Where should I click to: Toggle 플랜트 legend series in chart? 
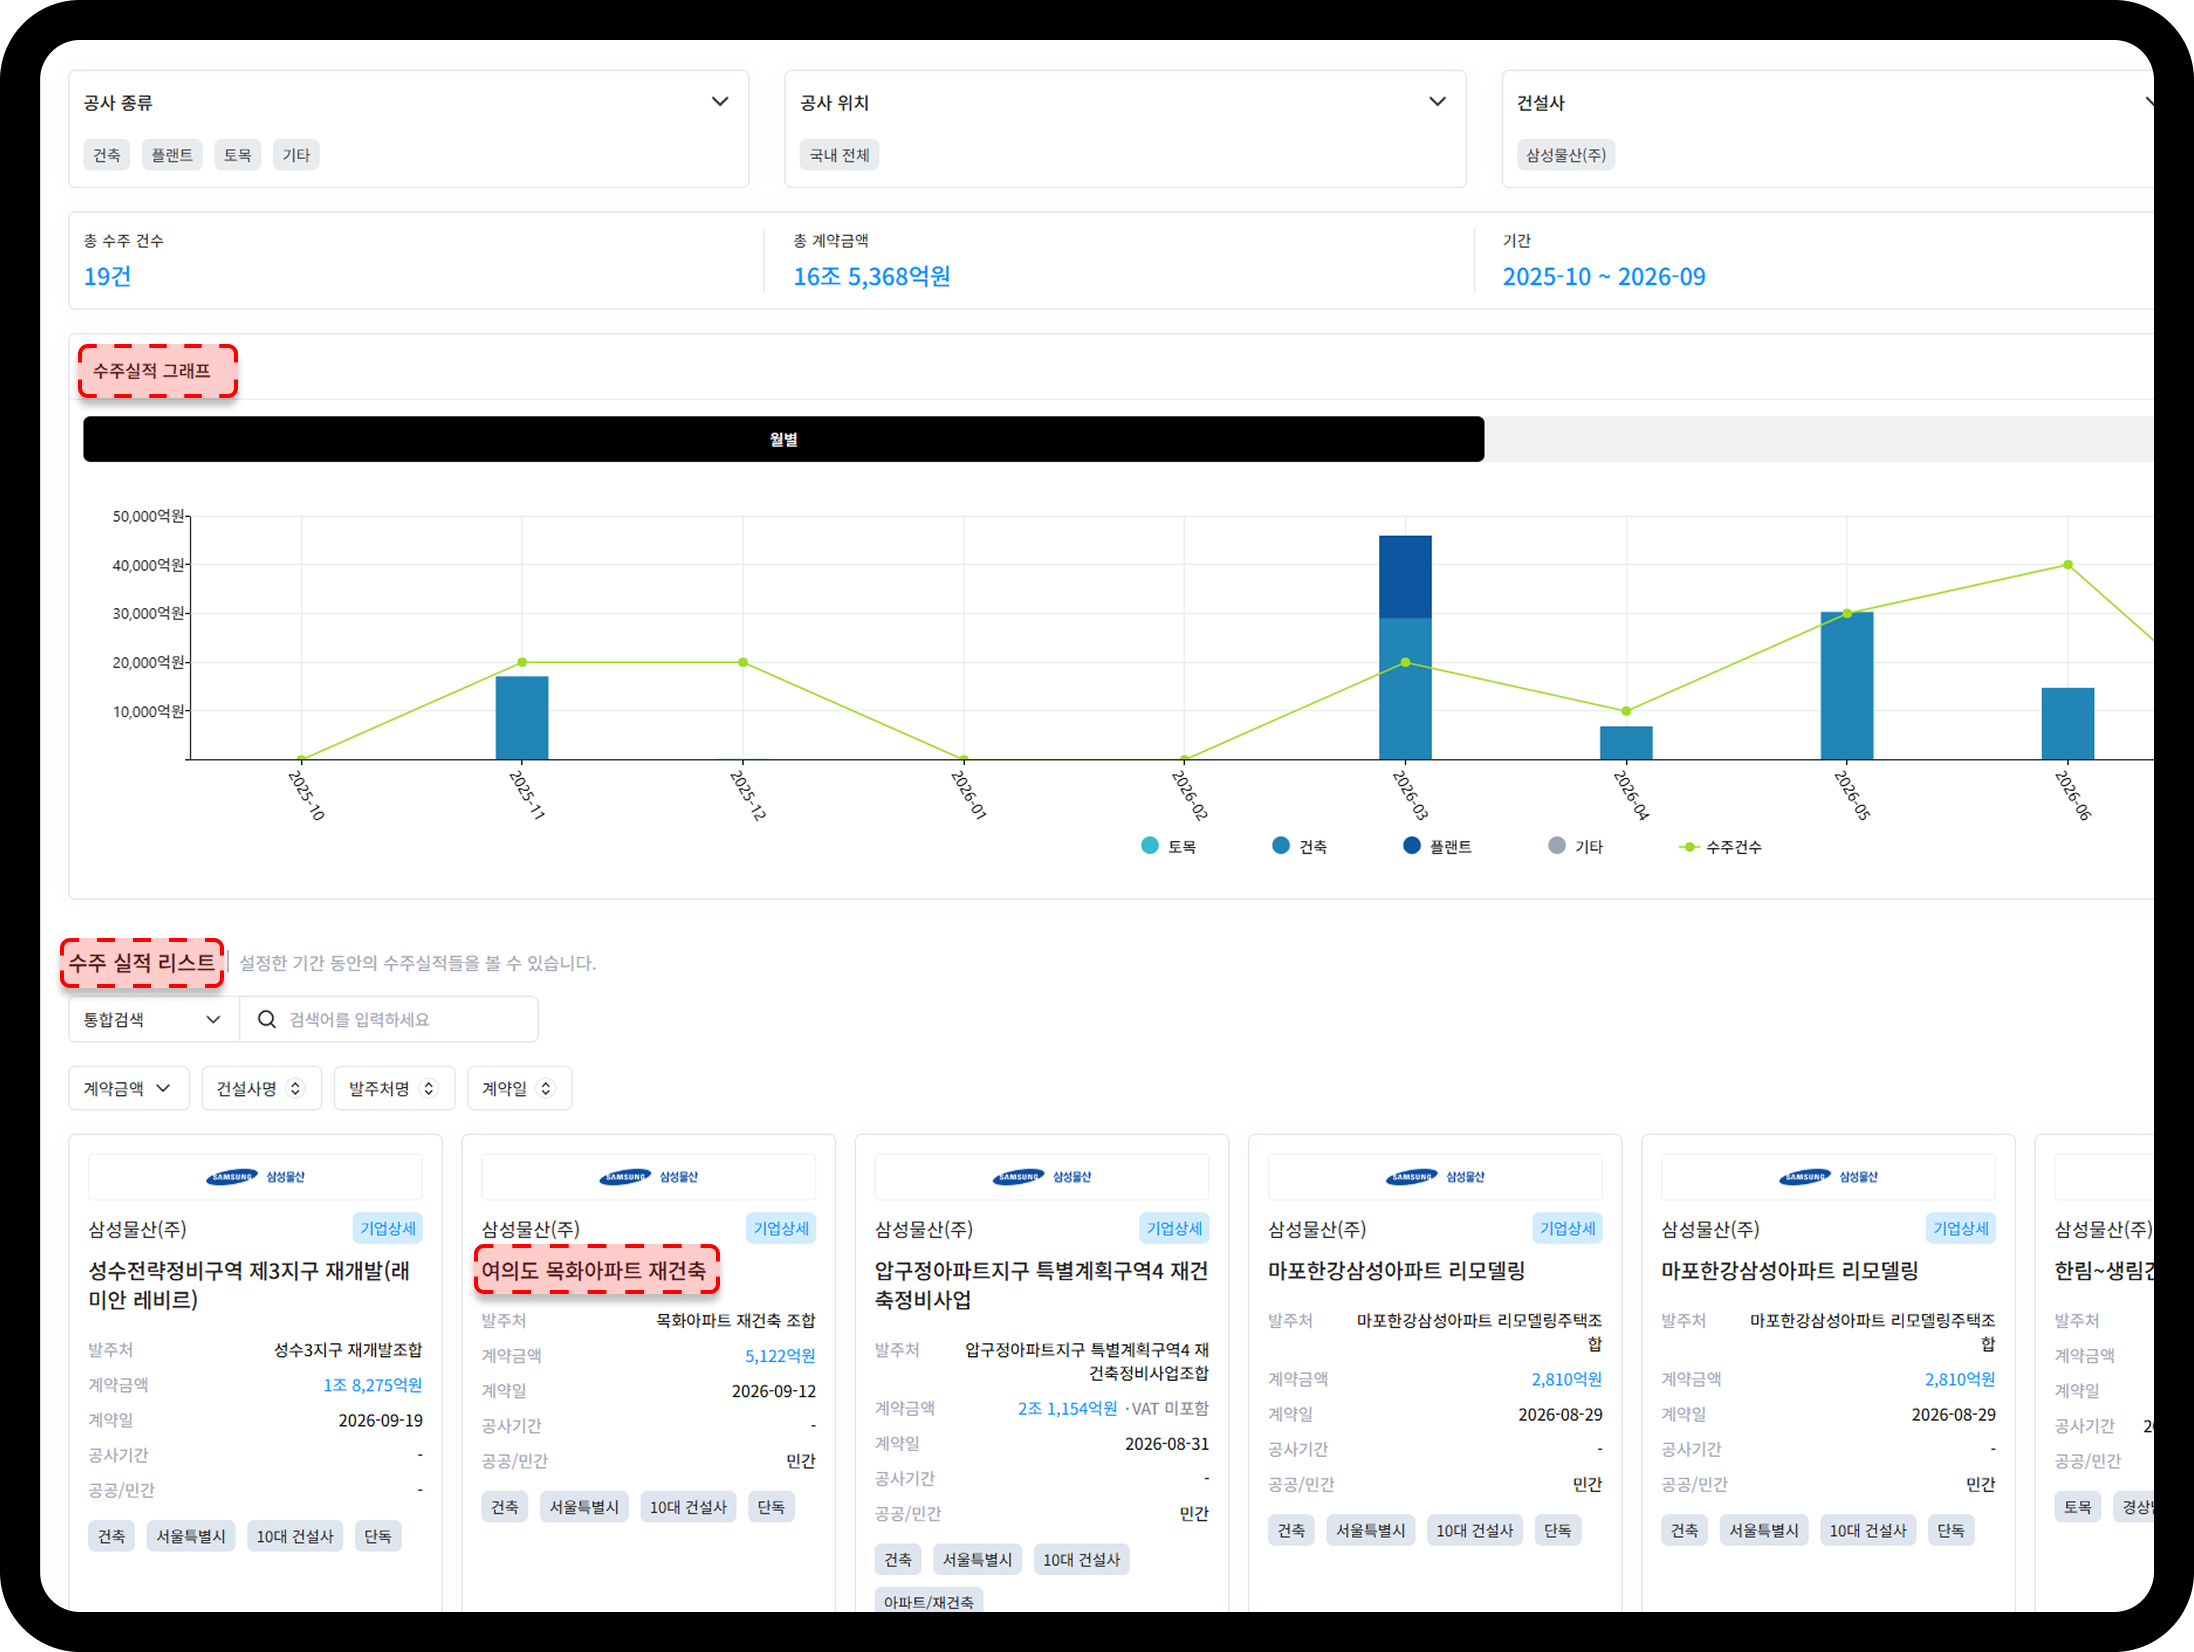click(1437, 846)
